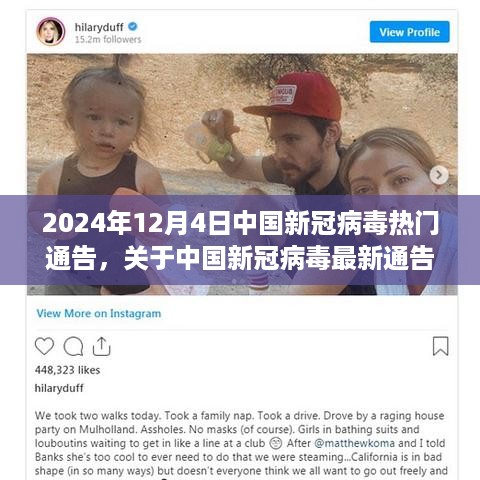Open the comment bubble icon
The width and height of the screenshot is (480, 480).
pyautogui.click(x=73, y=346)
